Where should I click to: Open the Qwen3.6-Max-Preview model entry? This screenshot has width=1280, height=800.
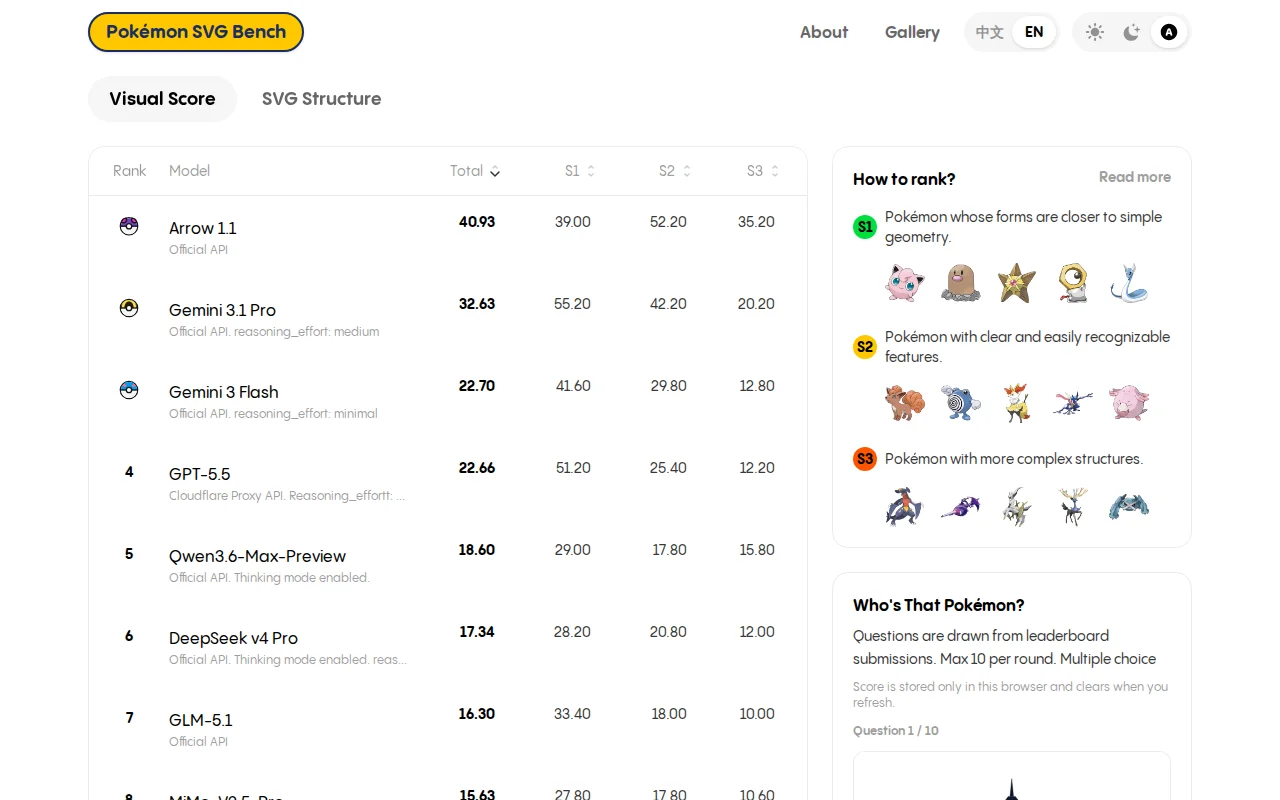tap(257, 556)
